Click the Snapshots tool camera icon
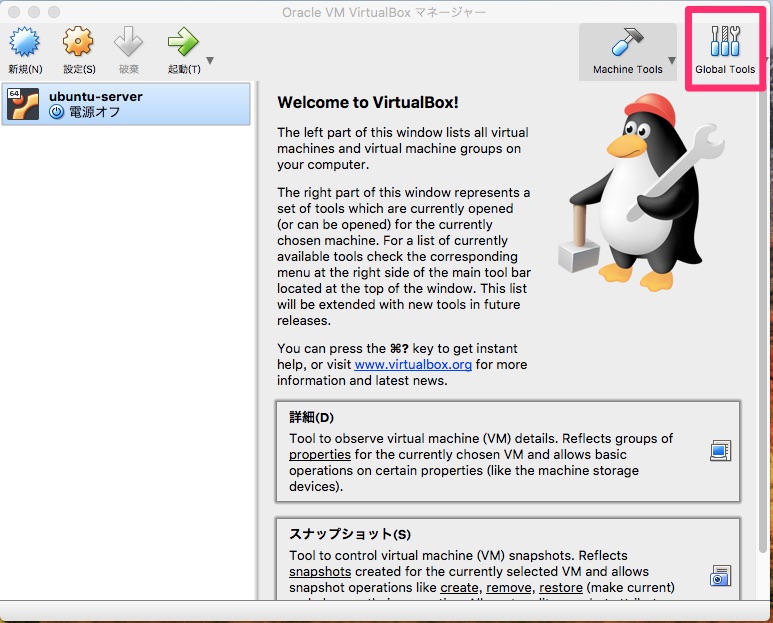 click(719, 575)
